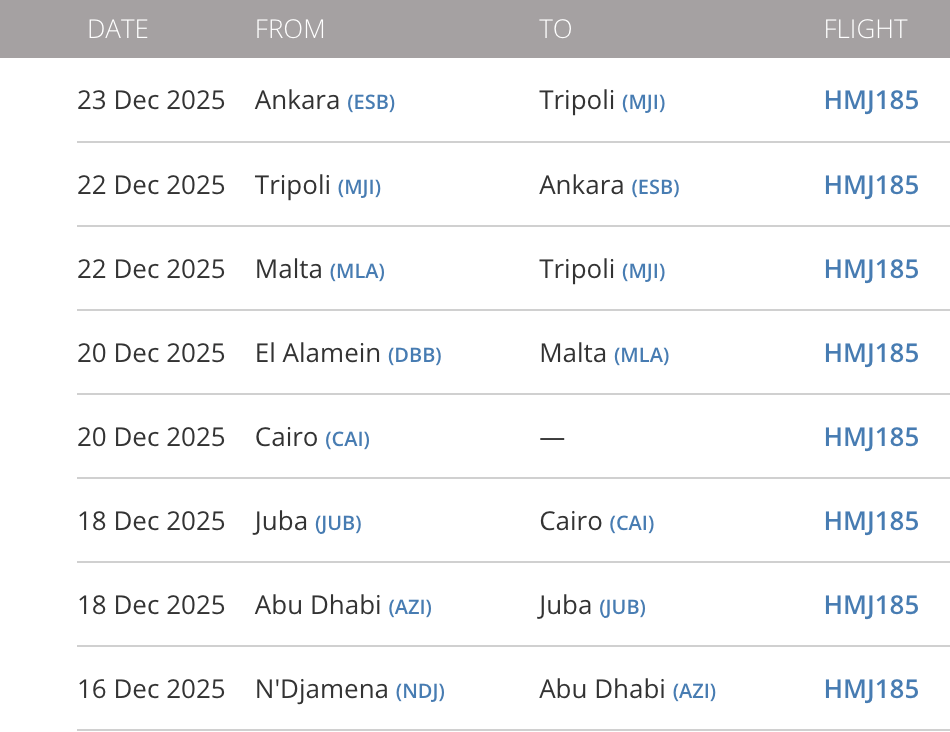This screenshot has height=732, width=950.
Task: Open MJI destination link on 23 Dec flight
Action: [x=643, y=103]
